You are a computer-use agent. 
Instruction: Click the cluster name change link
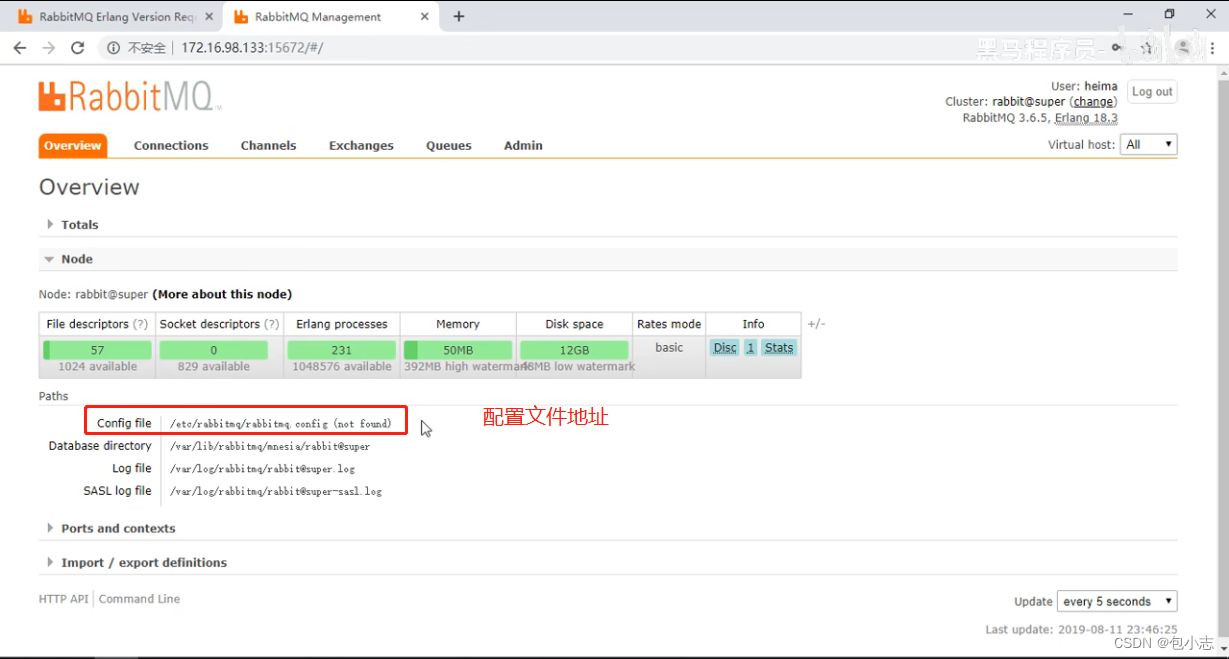pos(1094,102)
